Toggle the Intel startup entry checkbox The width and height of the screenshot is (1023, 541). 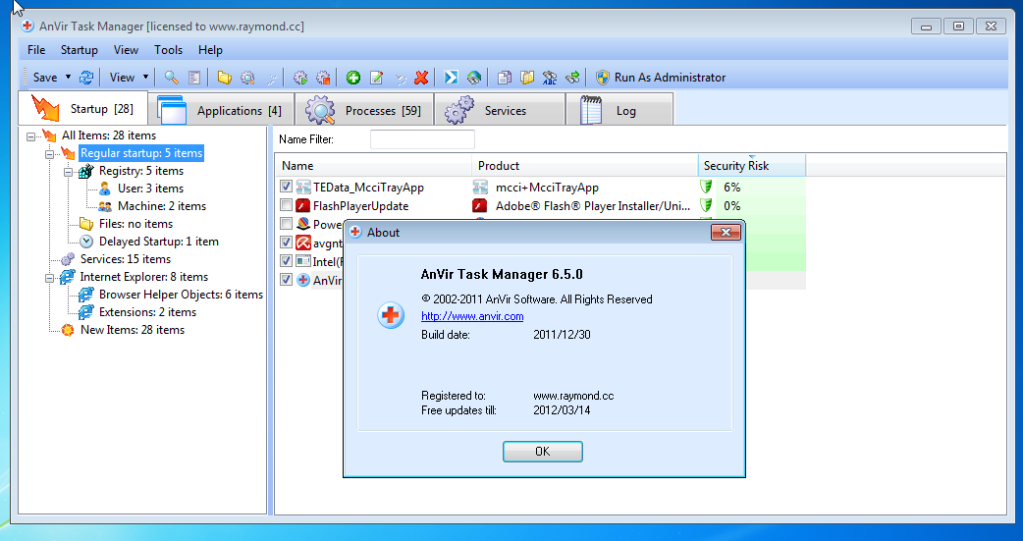tap(286, 260)
